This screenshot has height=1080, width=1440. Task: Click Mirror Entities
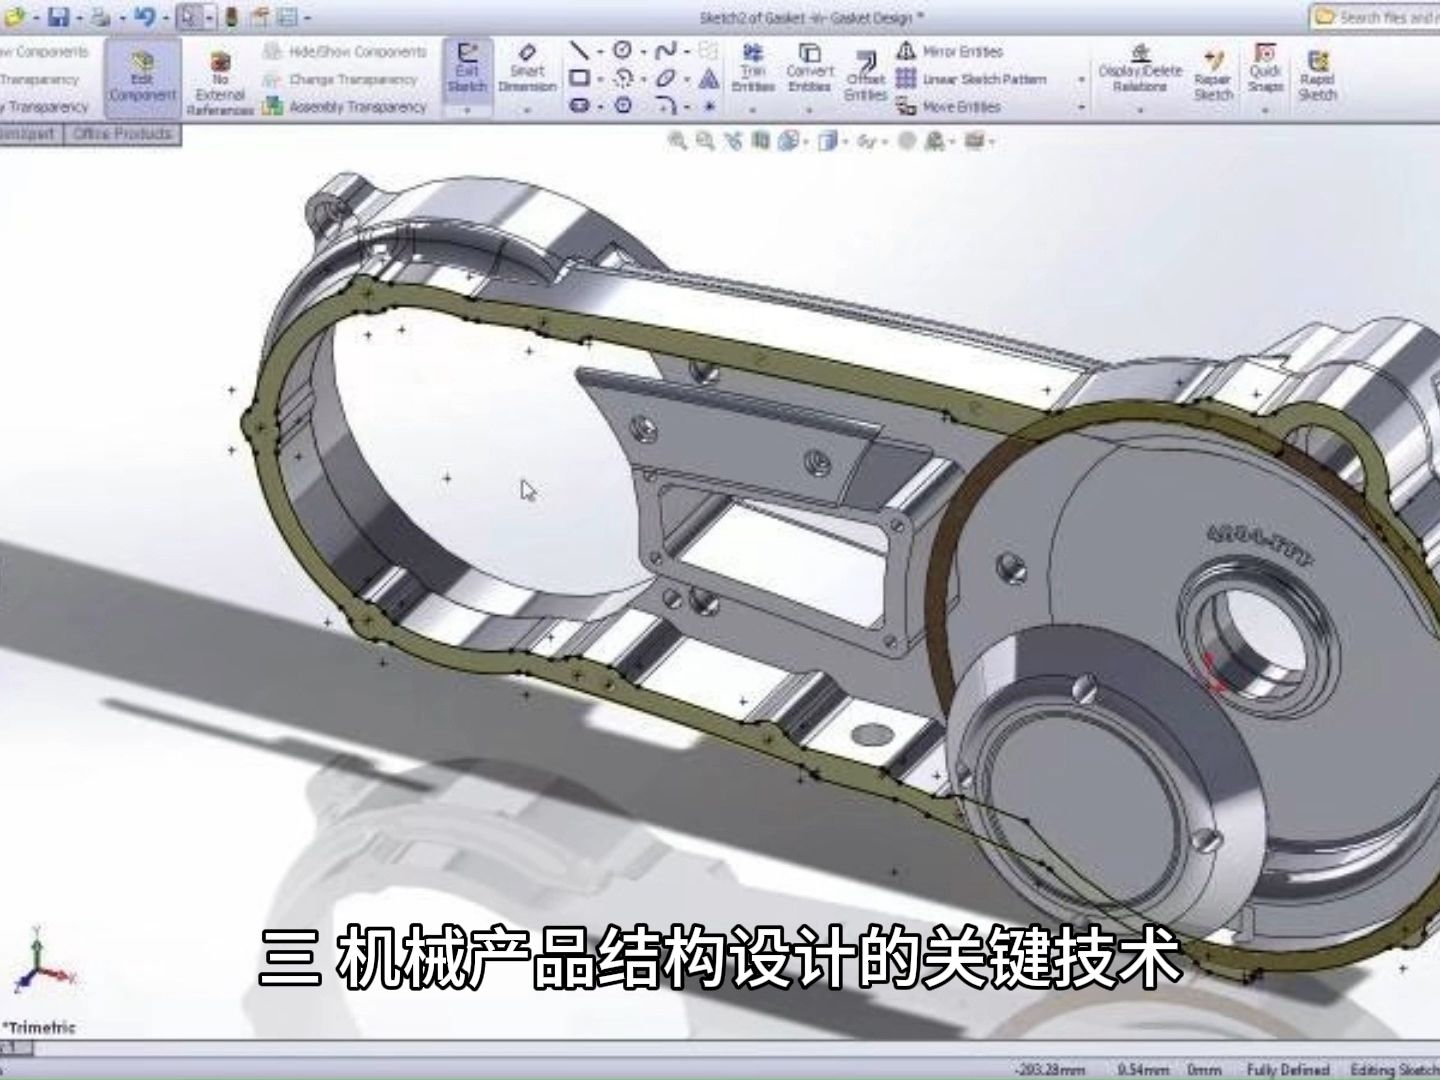[949, 51]
